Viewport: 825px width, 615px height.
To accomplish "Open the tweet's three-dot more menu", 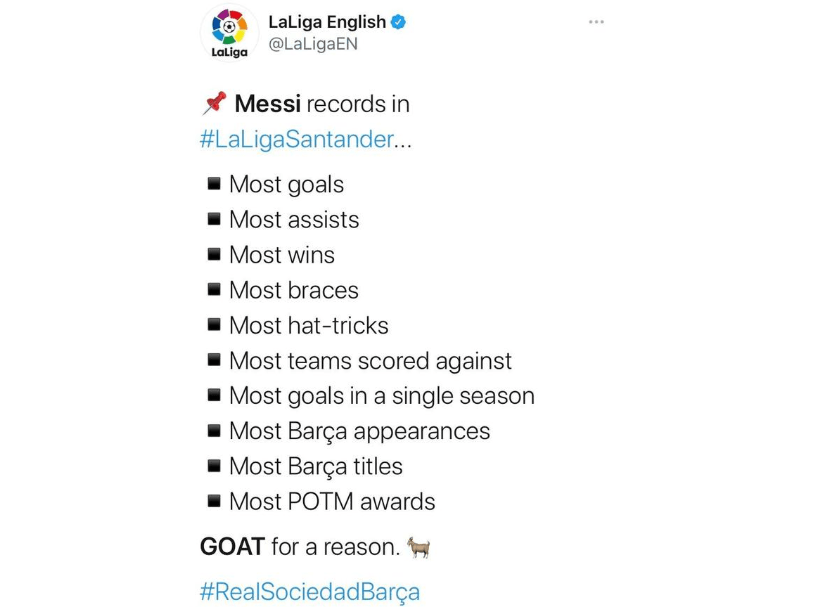I will coord(596,22).
